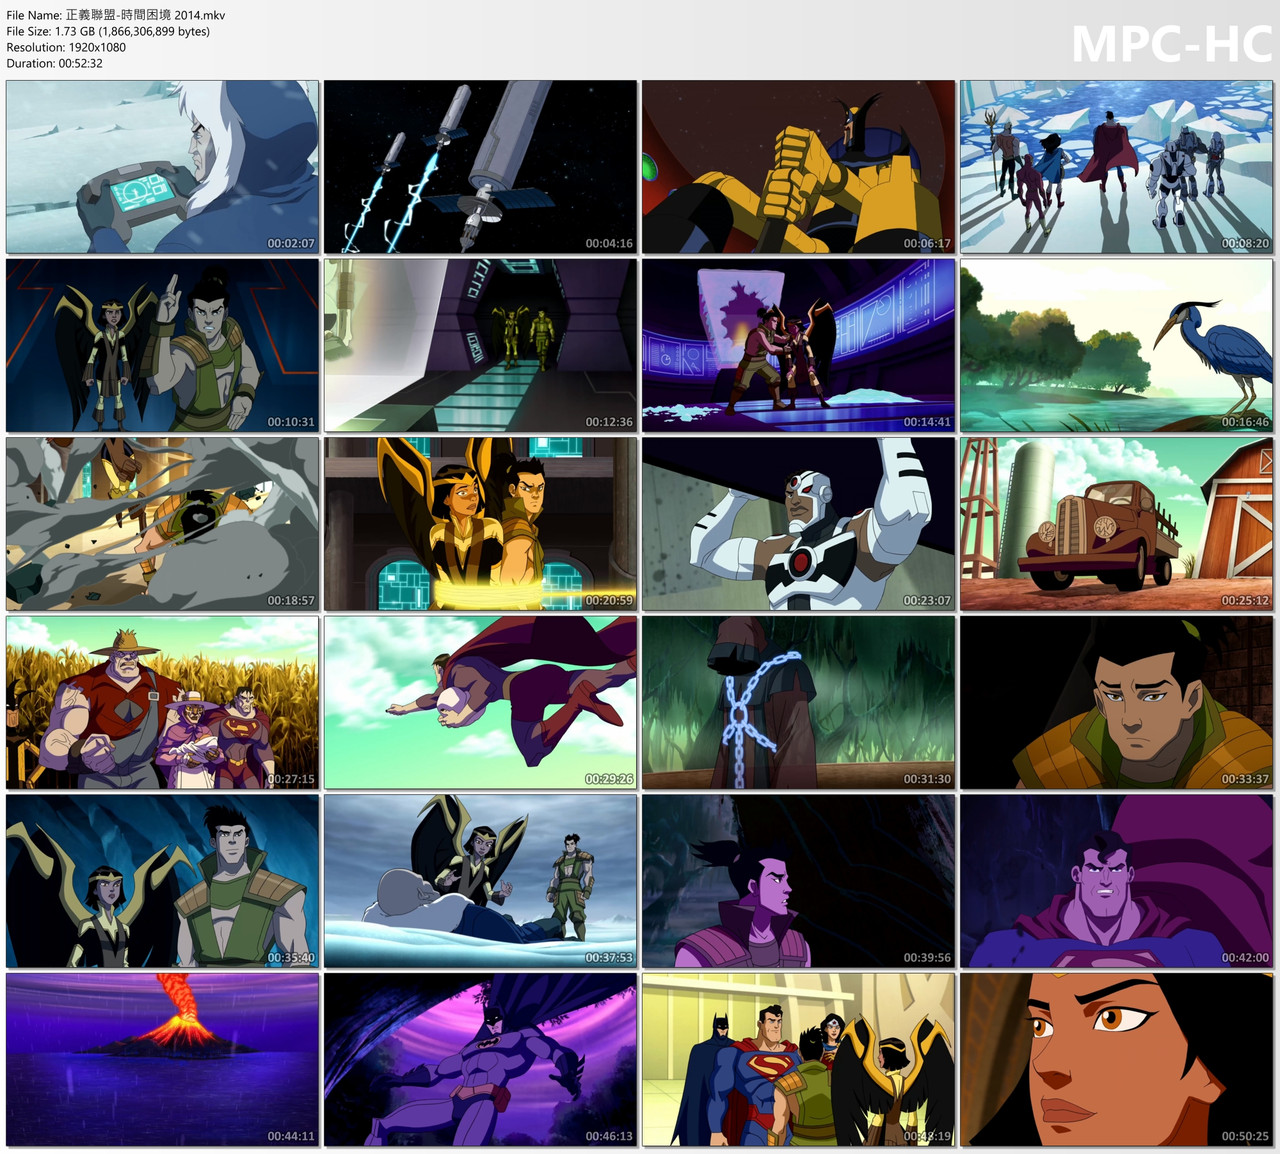Open the corridor frame at 00:12:36
This screenshot has height=1154, width=1280.
click(x=480, y=346)
